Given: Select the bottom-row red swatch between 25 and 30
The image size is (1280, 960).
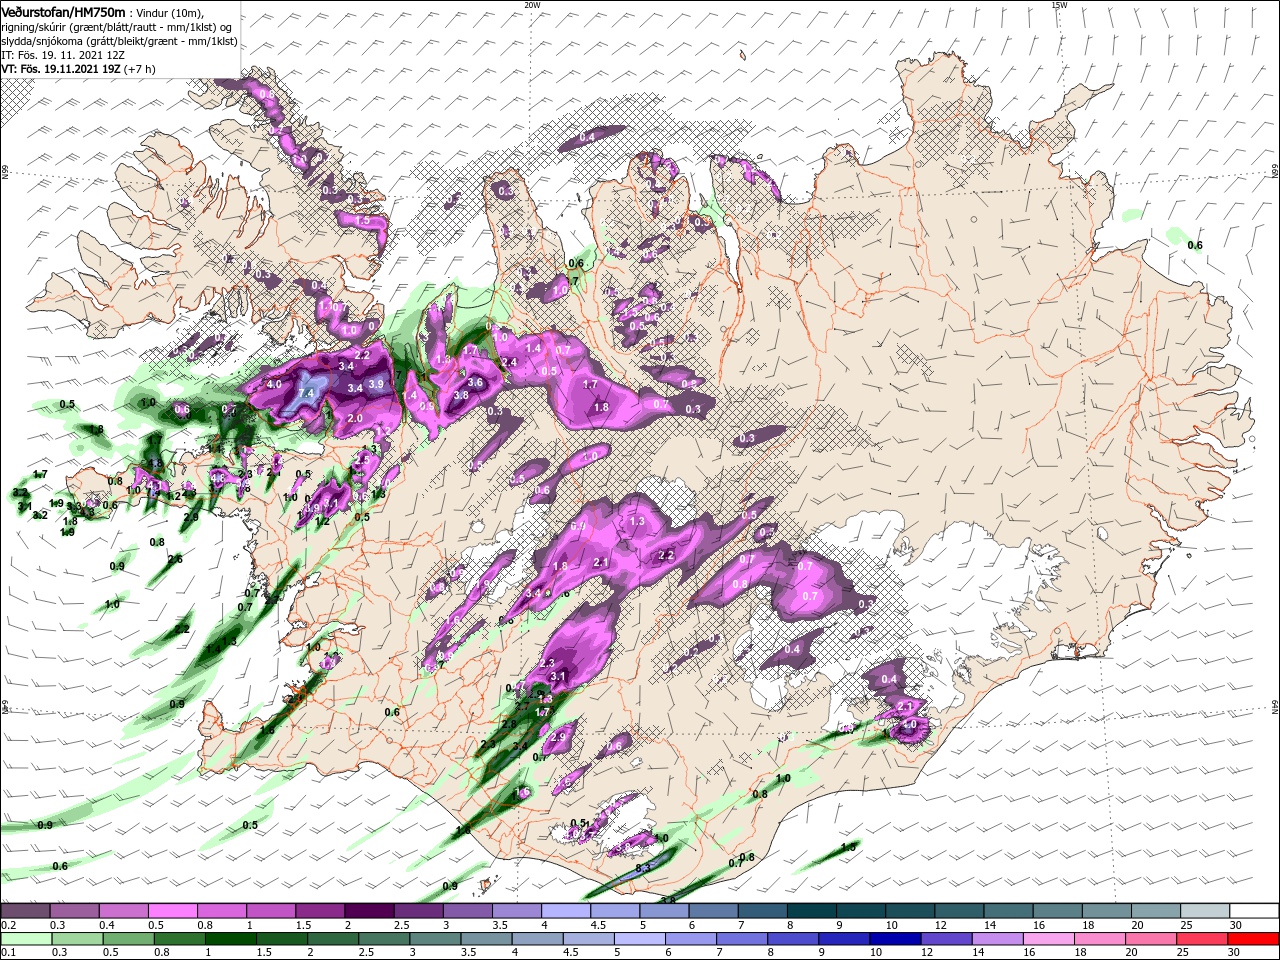Looking at the screenshot, I should pyautogui.click(x=1201, y=939).
